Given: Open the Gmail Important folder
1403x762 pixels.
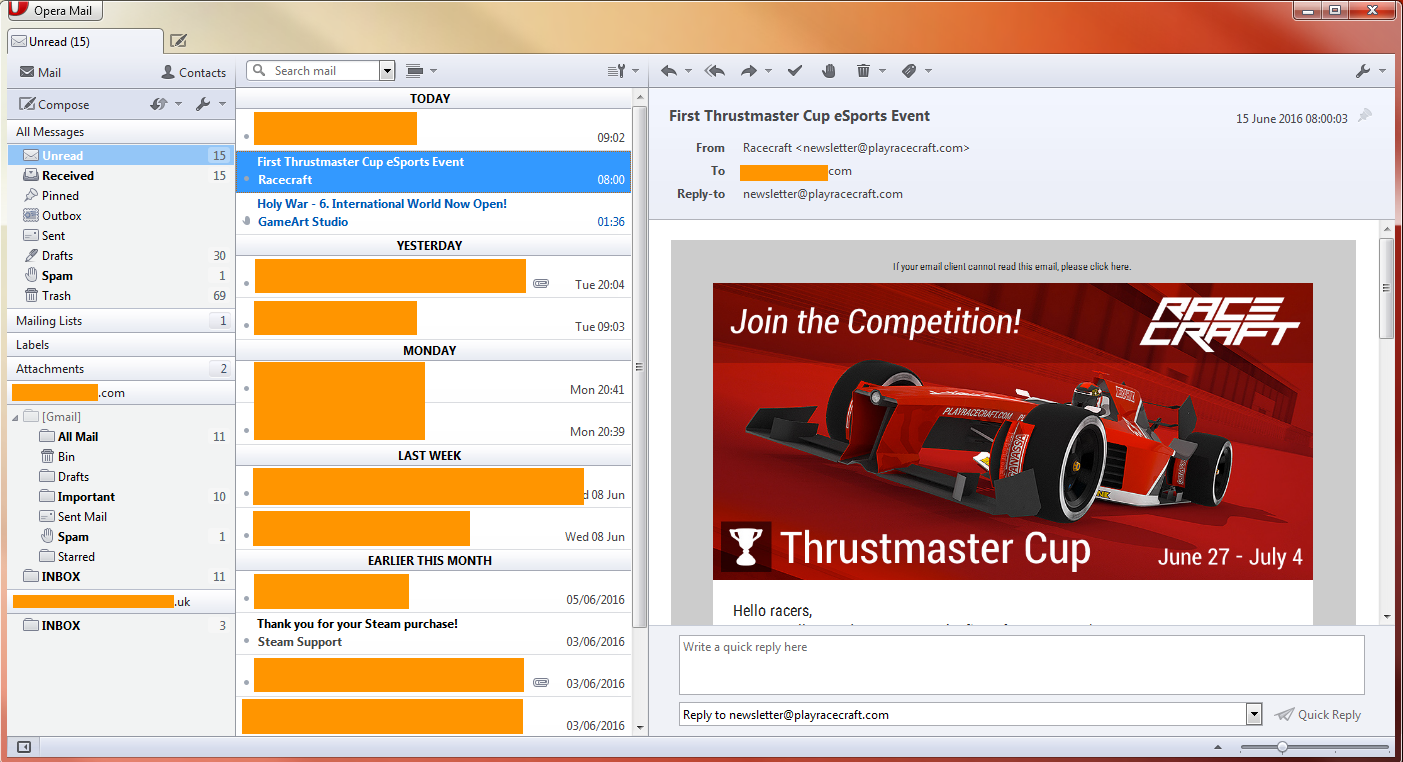Looking at the screenshot, I should (x=120, y=497).
